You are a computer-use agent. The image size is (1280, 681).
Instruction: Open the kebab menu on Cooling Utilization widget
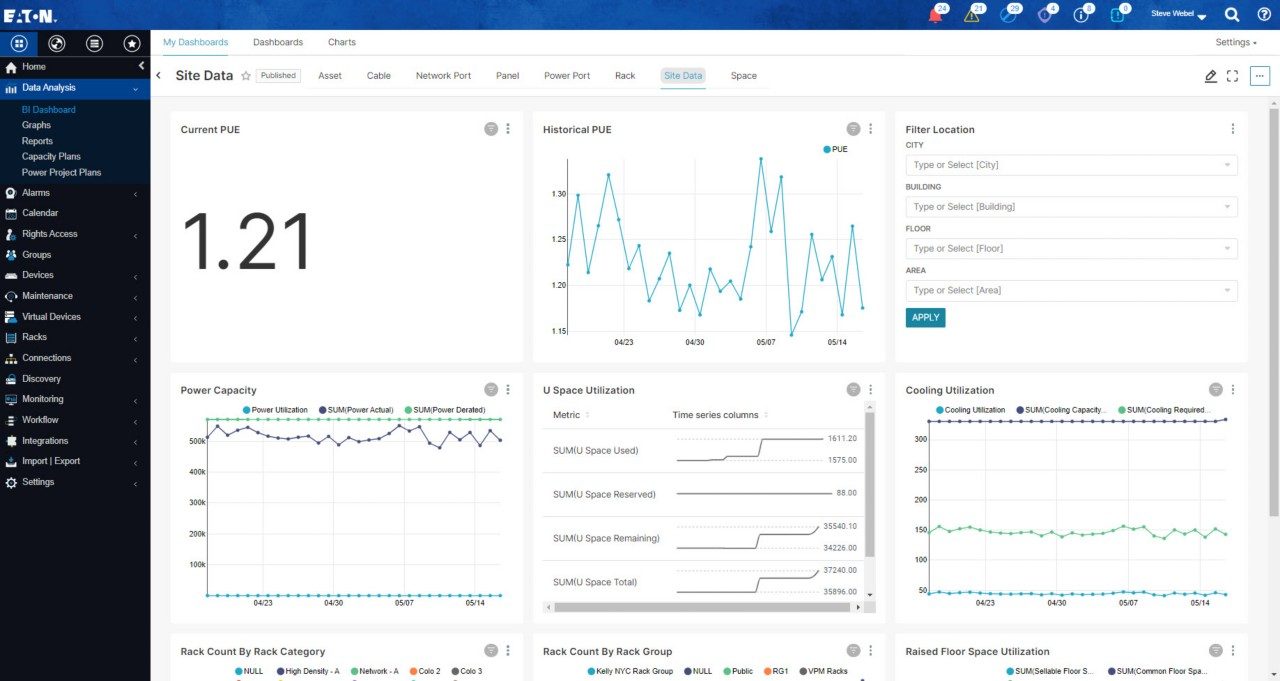pyautogui.click(x=1232, y=389)
